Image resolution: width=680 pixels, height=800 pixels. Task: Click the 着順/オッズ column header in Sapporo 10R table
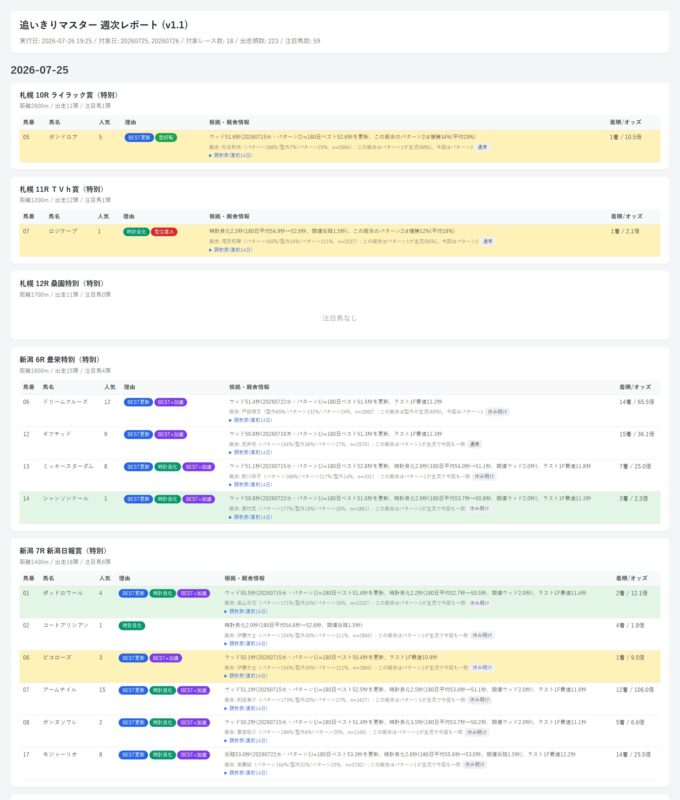click(x=625, y=122)
